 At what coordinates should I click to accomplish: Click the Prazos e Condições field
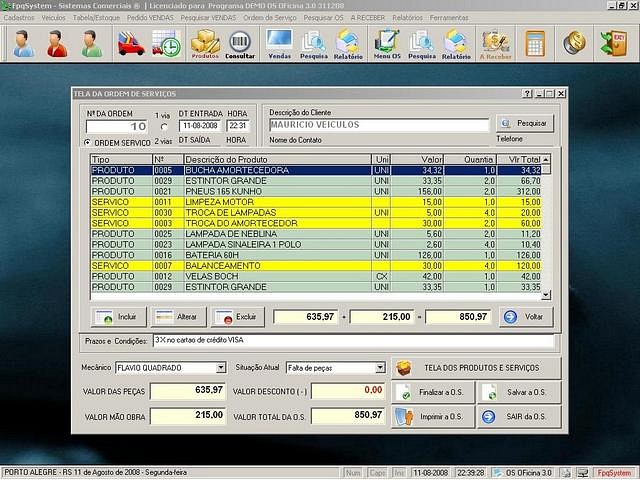tap(353, 340)
